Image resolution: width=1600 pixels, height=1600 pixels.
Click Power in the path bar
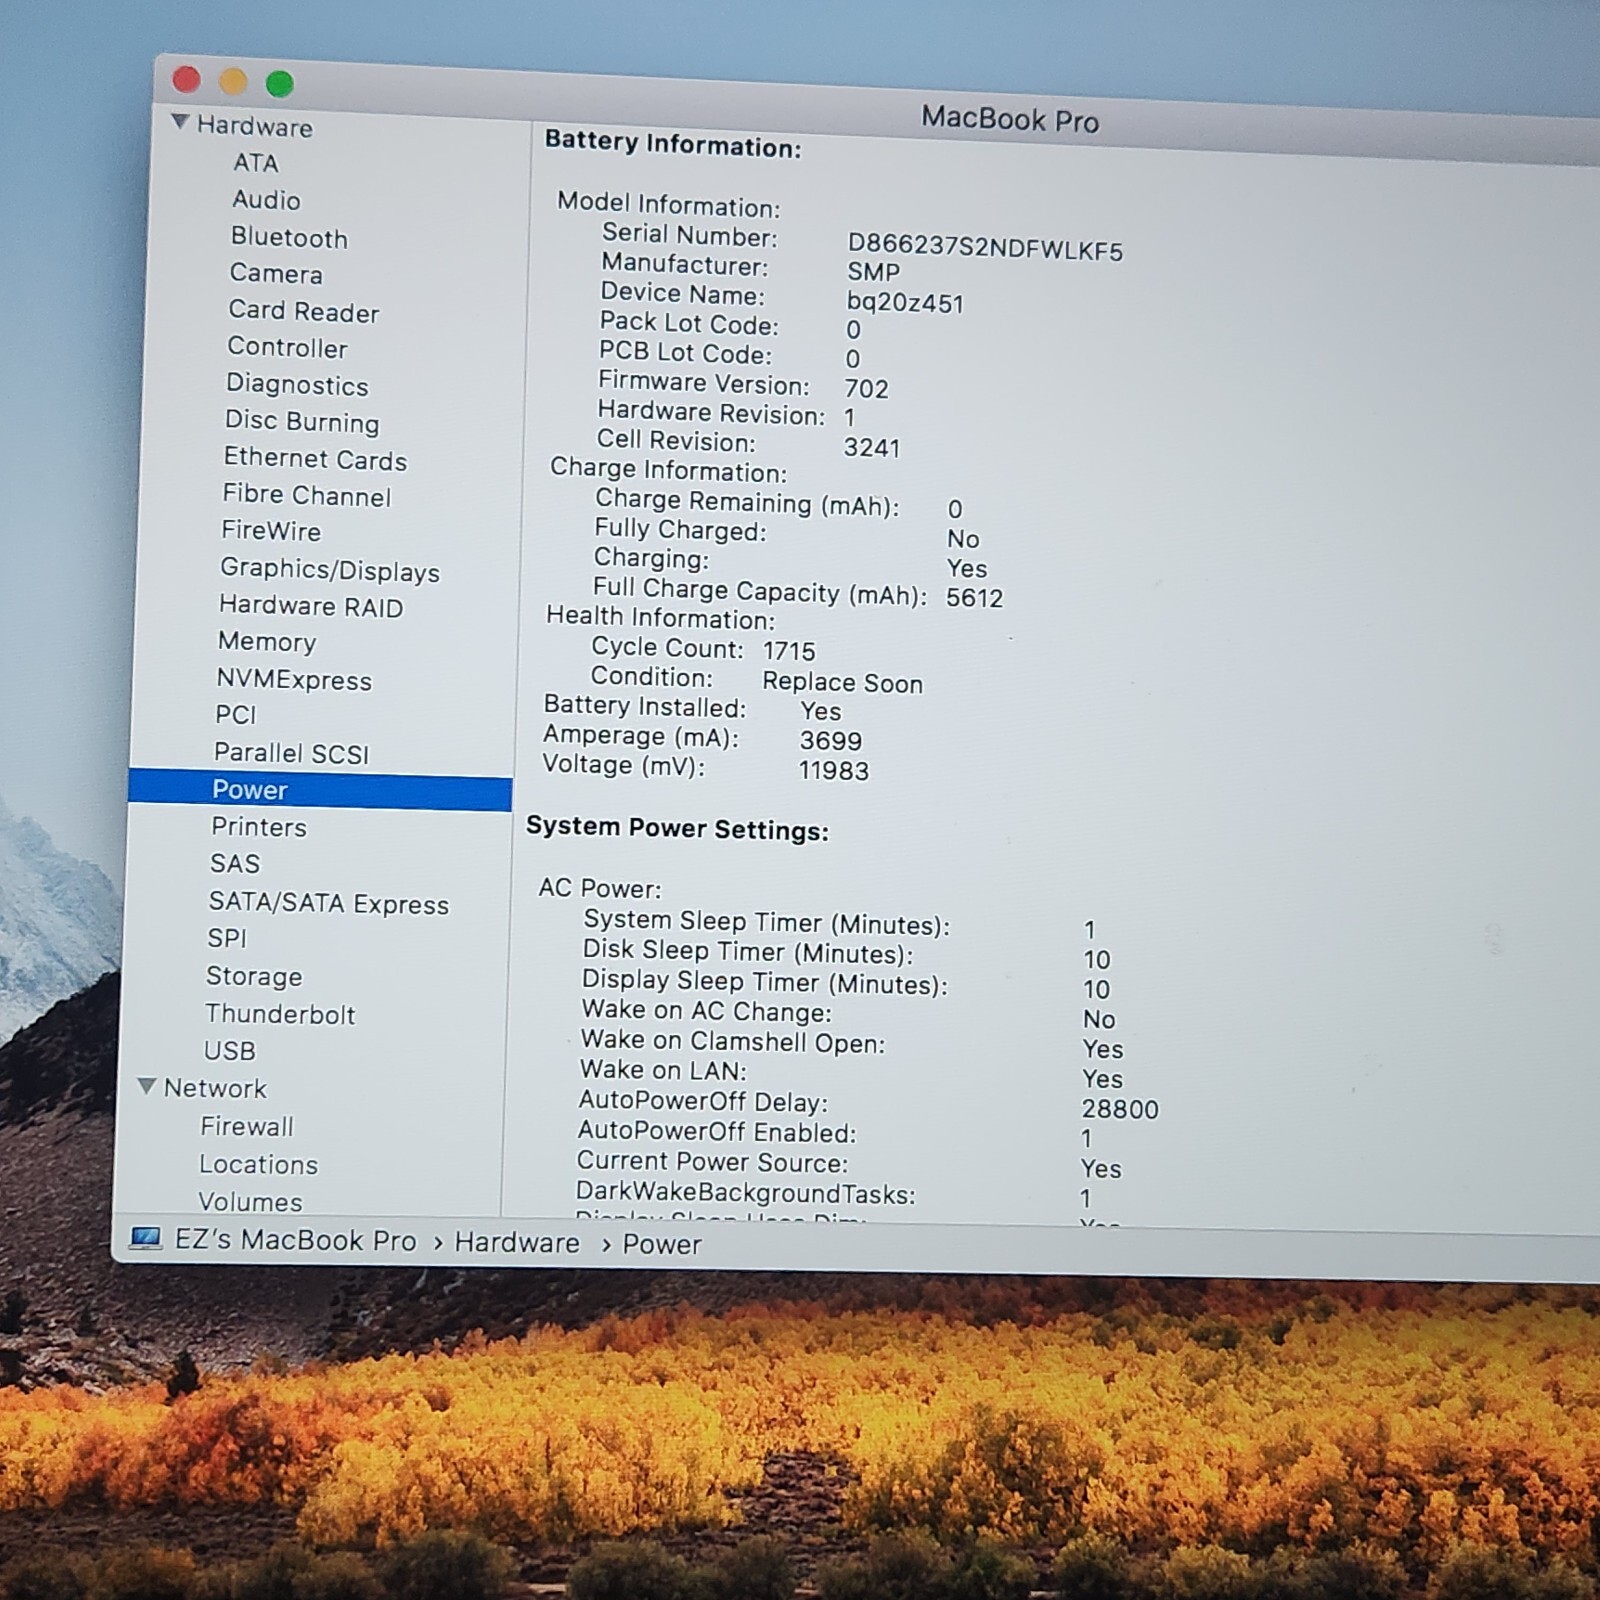[662, 1245]
